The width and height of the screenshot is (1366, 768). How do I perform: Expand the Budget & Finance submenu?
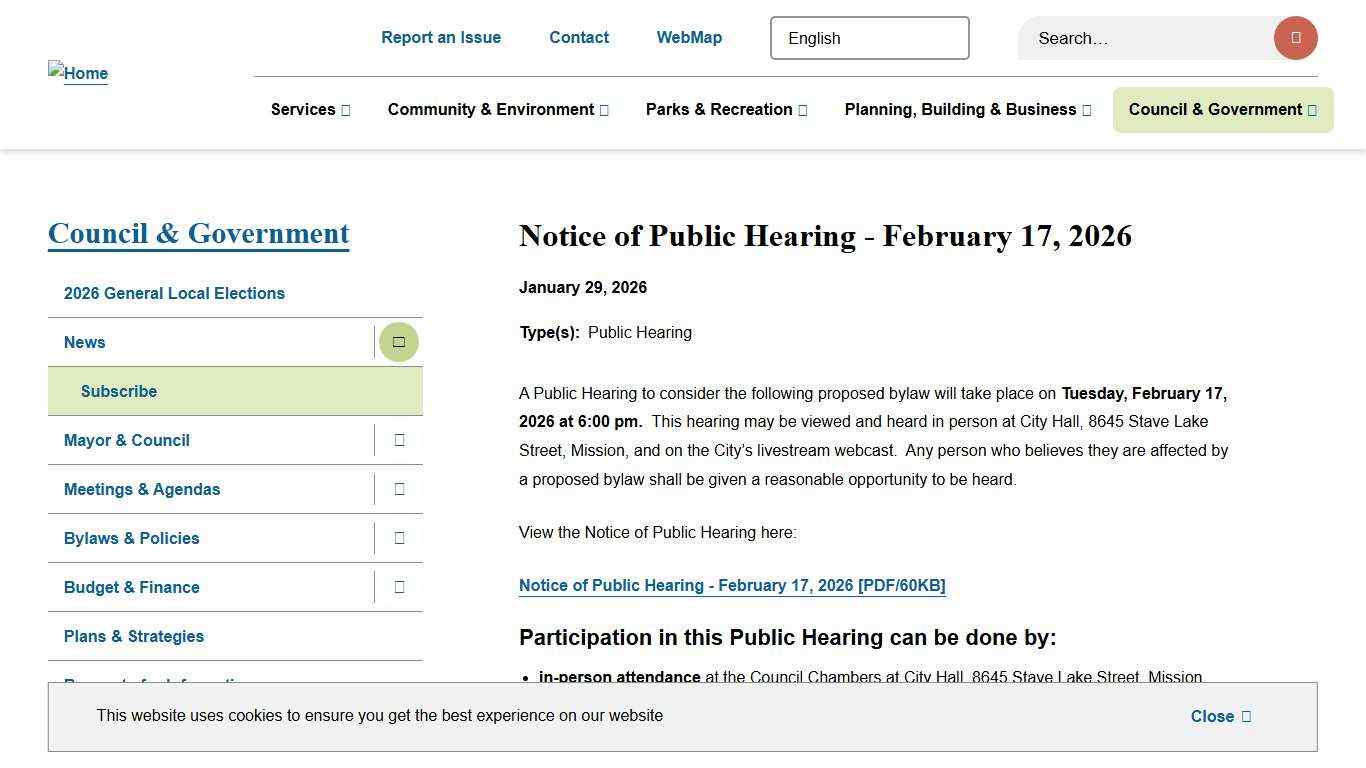398,587
